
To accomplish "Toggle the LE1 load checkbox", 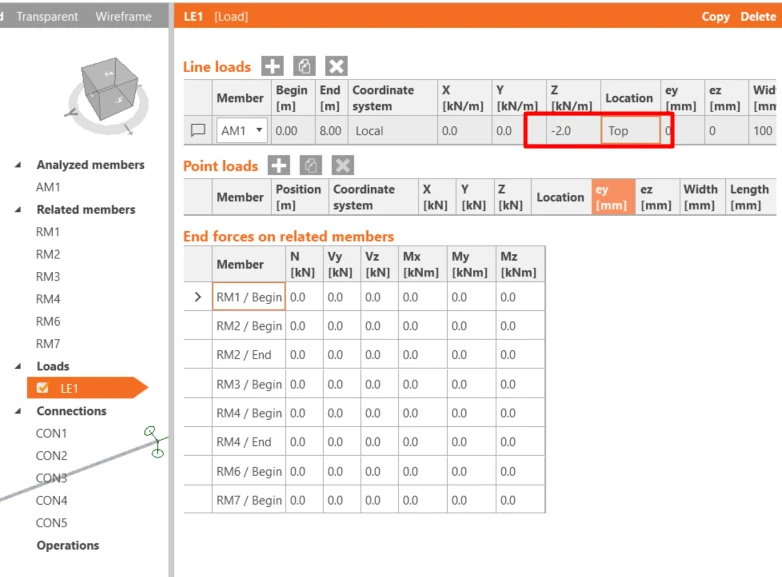I will coord(43,388).
